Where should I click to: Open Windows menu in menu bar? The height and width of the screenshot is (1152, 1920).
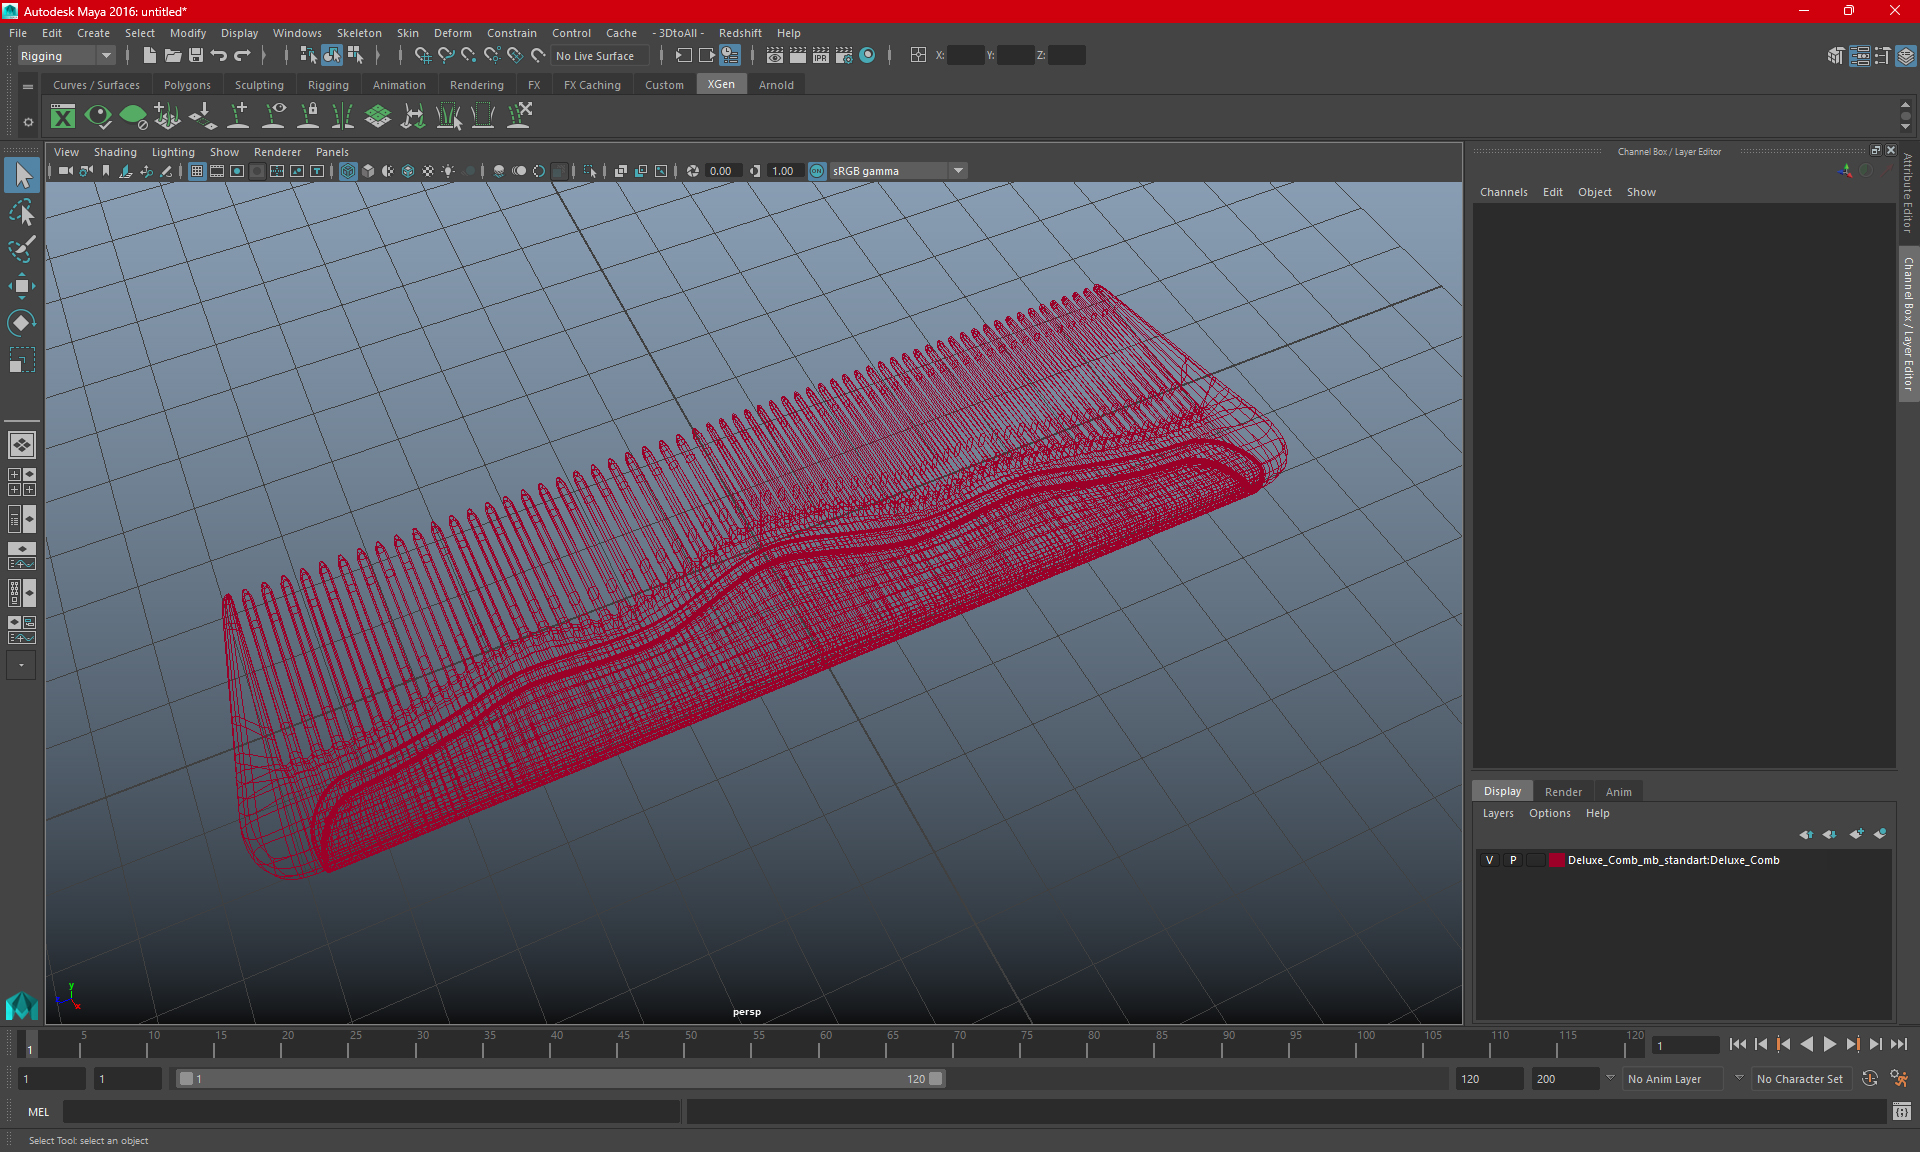point(296,32)
